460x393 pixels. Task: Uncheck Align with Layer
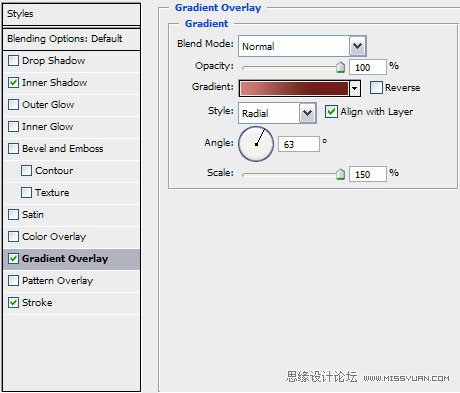[x=331, y=111]
